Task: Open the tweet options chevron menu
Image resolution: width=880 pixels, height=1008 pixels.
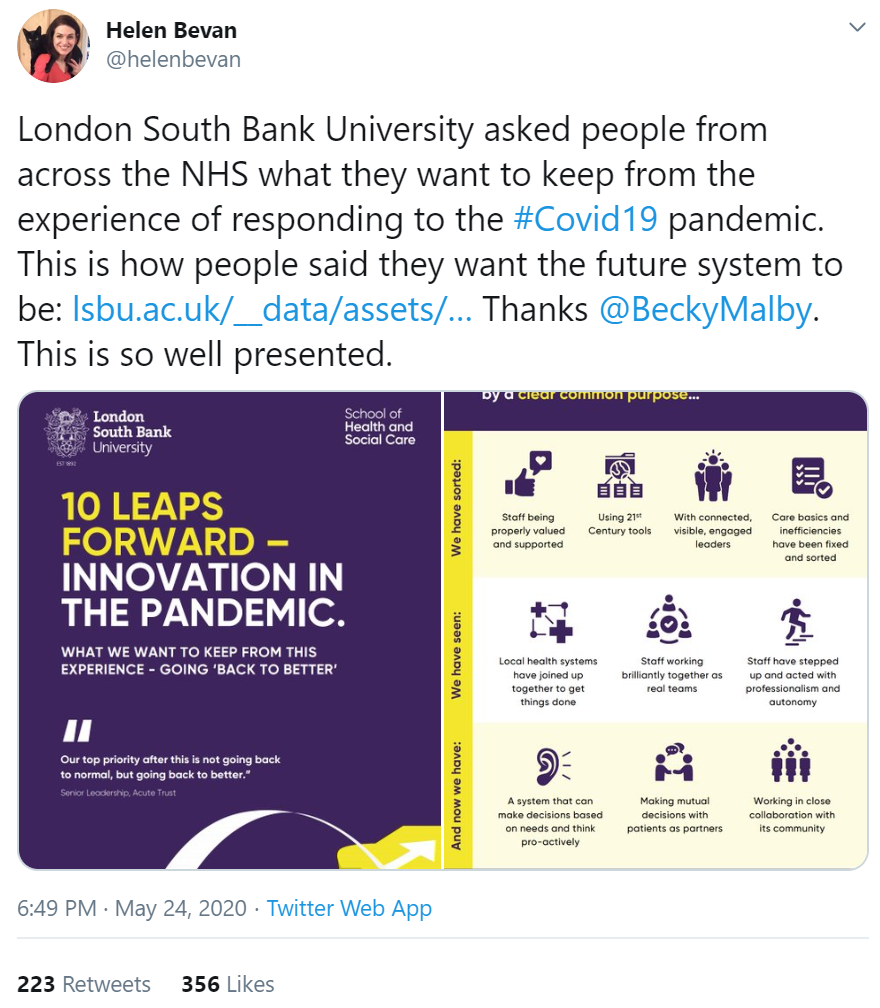Action: pos(857,27)
